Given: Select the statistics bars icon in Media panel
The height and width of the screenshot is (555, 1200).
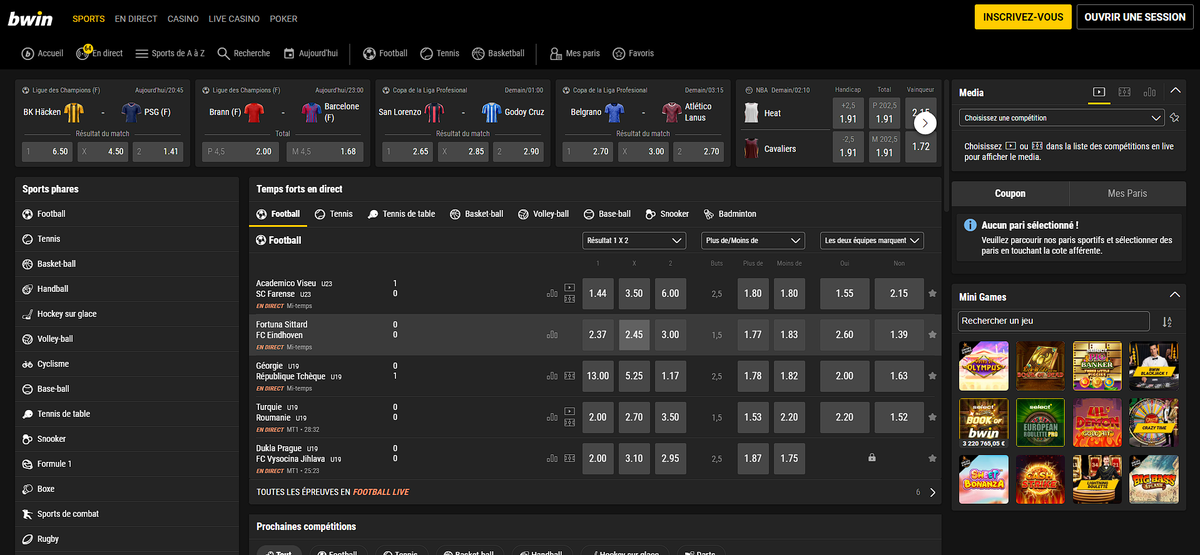Looking at the screenshot, I should (1149, 92).
